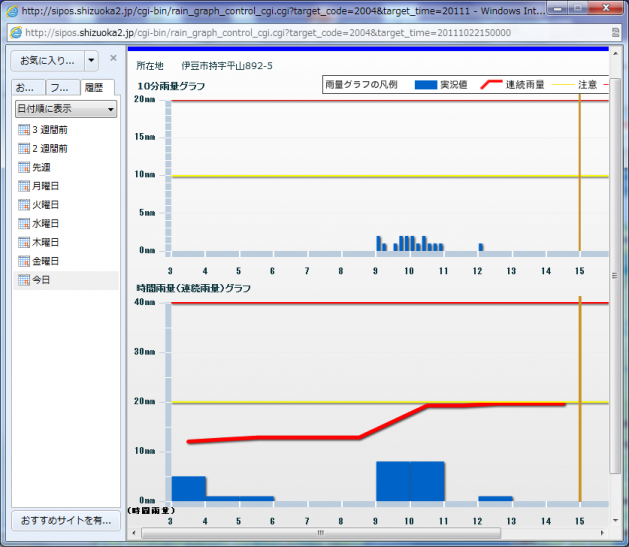Click the horizontal scrollbar left arrow
The height and width of the screenshot is (547, 629).
[x=134, y=533]
